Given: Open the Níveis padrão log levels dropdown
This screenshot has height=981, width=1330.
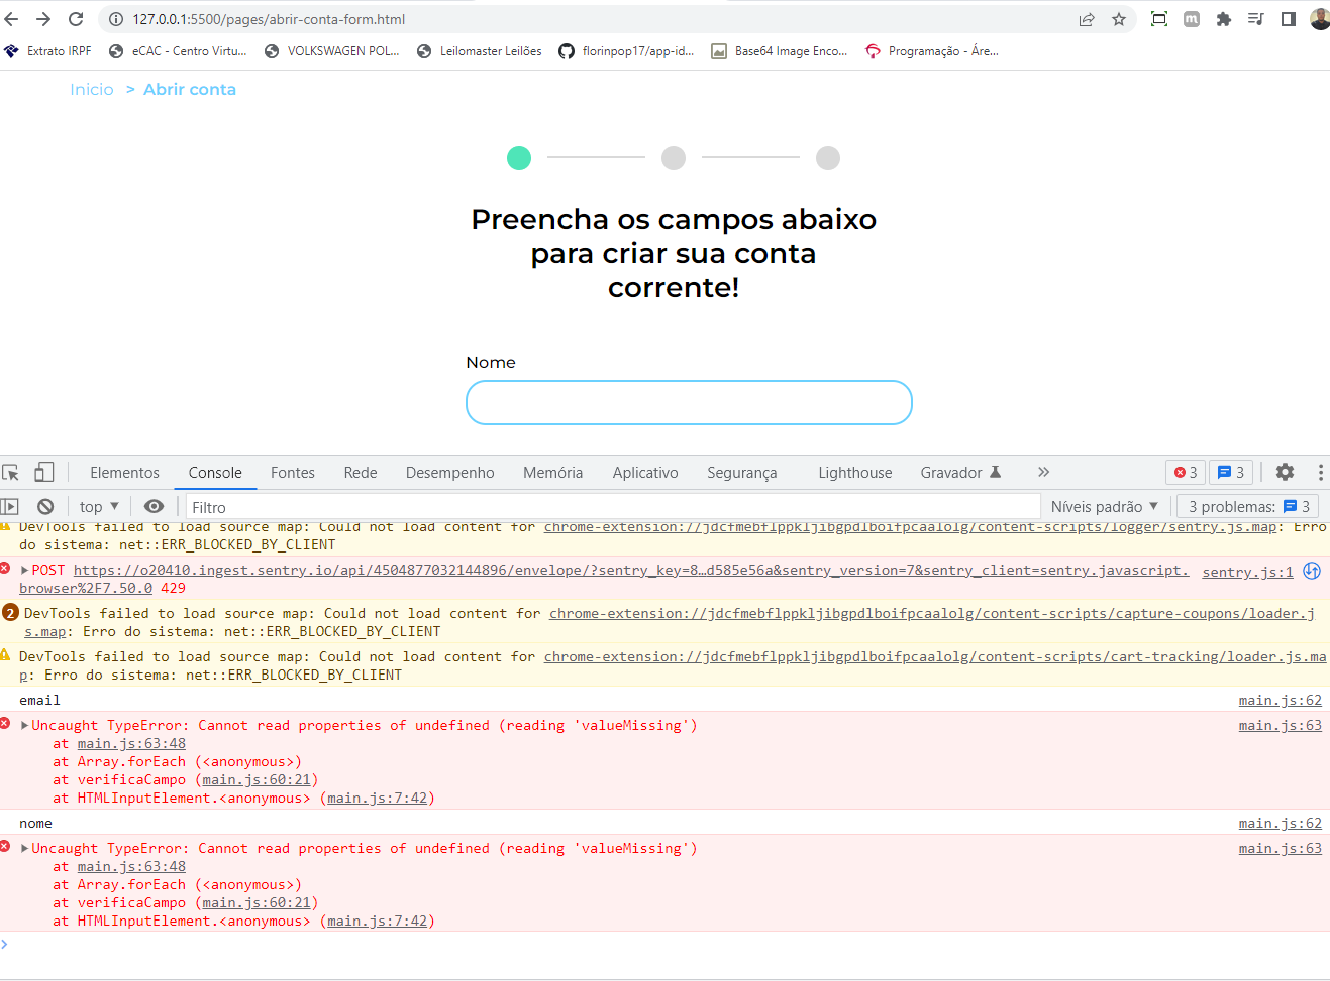Looking at the screenshot, I should 1104,507.
